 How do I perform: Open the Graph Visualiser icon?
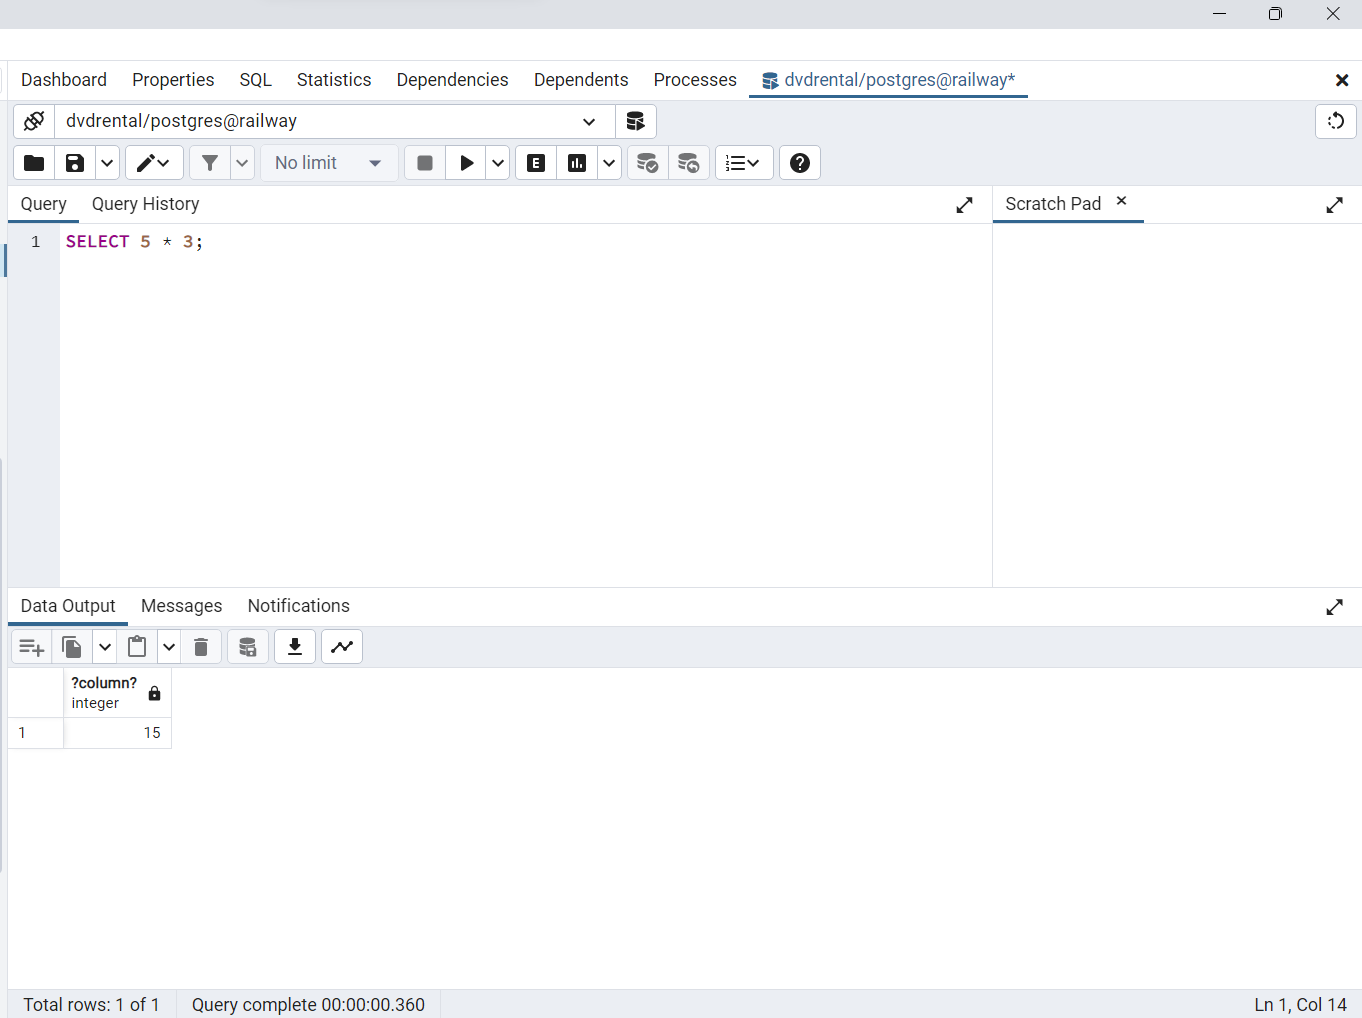pos(342,647)
